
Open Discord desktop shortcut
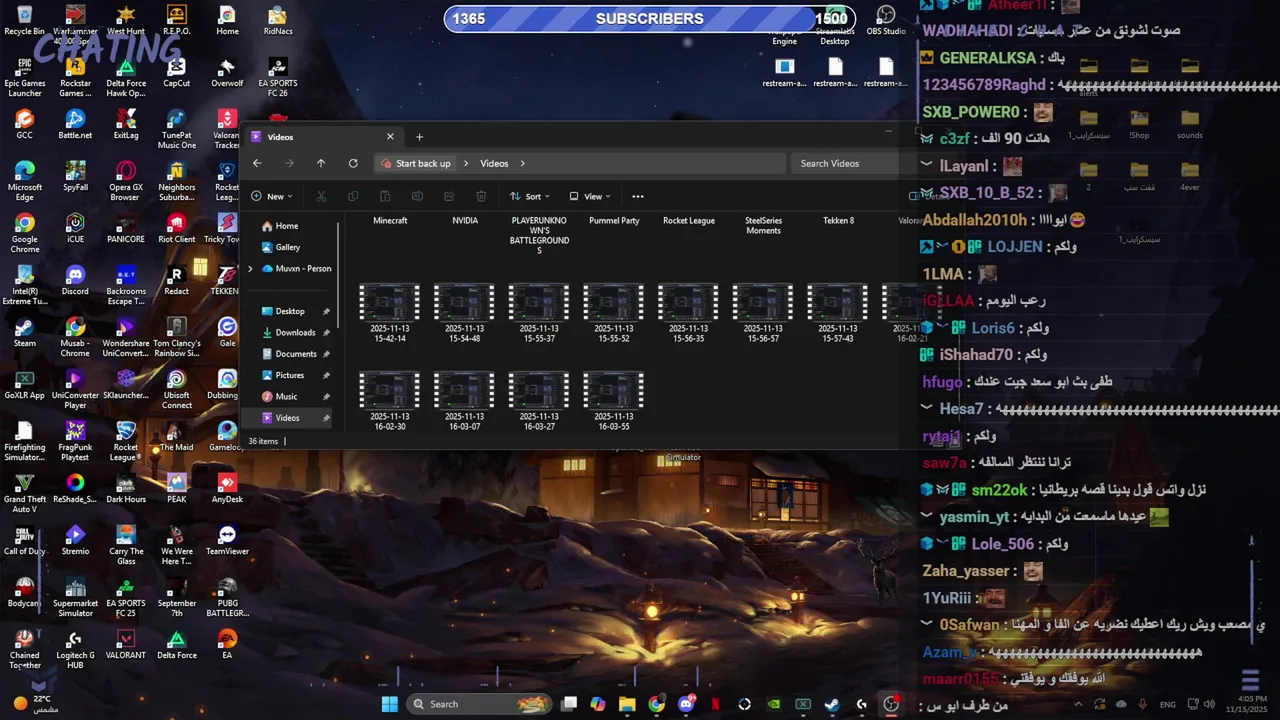click(x=75, y=280)
